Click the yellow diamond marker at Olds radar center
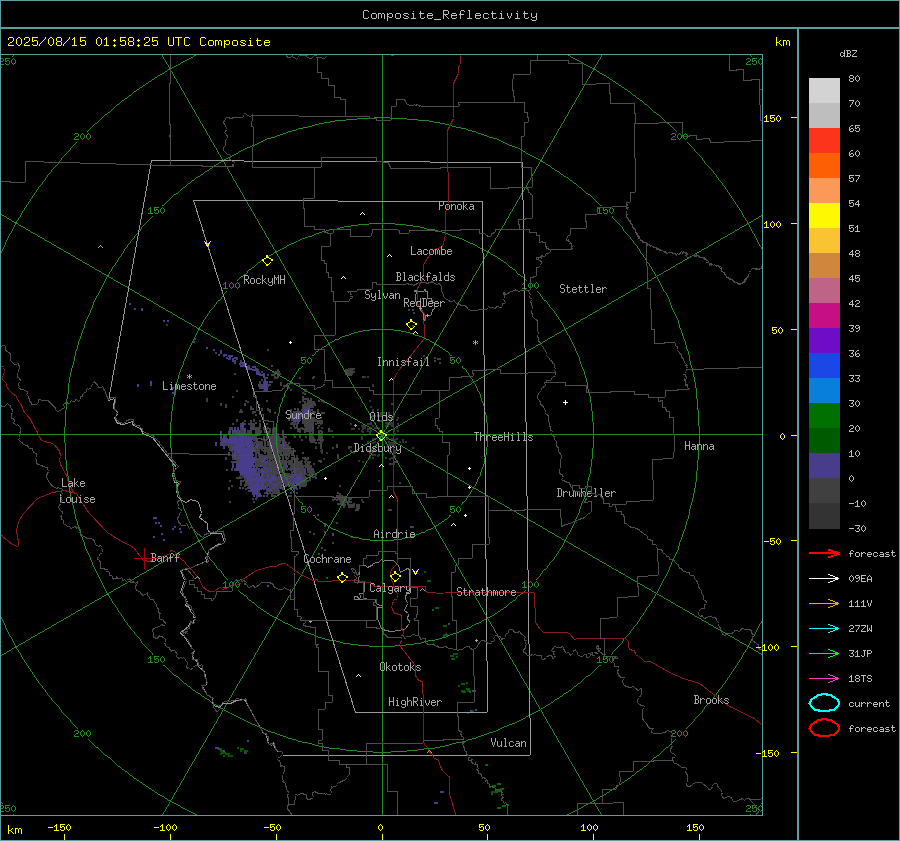Image resolution: width=900 pixels, height=841 pixels. pyautogui.click(x=381, y=436)
